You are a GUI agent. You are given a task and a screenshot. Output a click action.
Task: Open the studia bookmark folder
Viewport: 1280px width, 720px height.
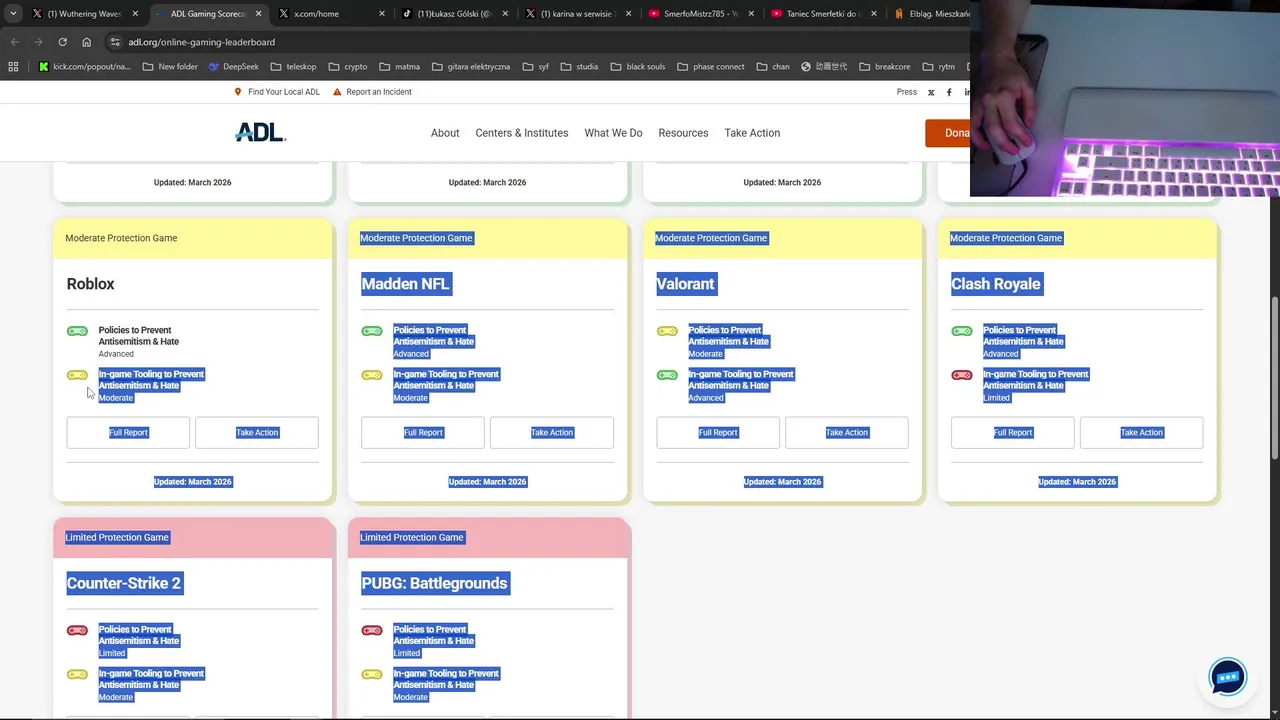point(579,67)
